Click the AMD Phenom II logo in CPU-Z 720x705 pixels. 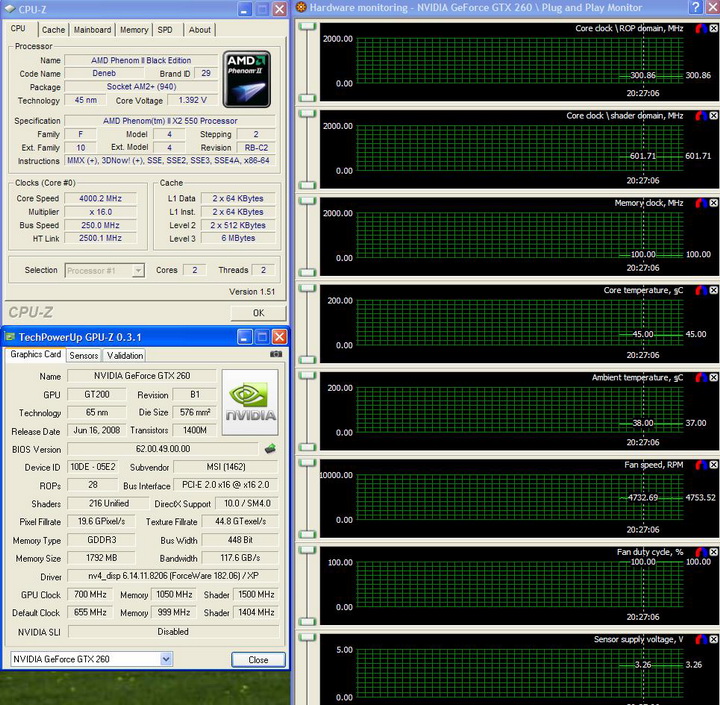coord(247,79)
